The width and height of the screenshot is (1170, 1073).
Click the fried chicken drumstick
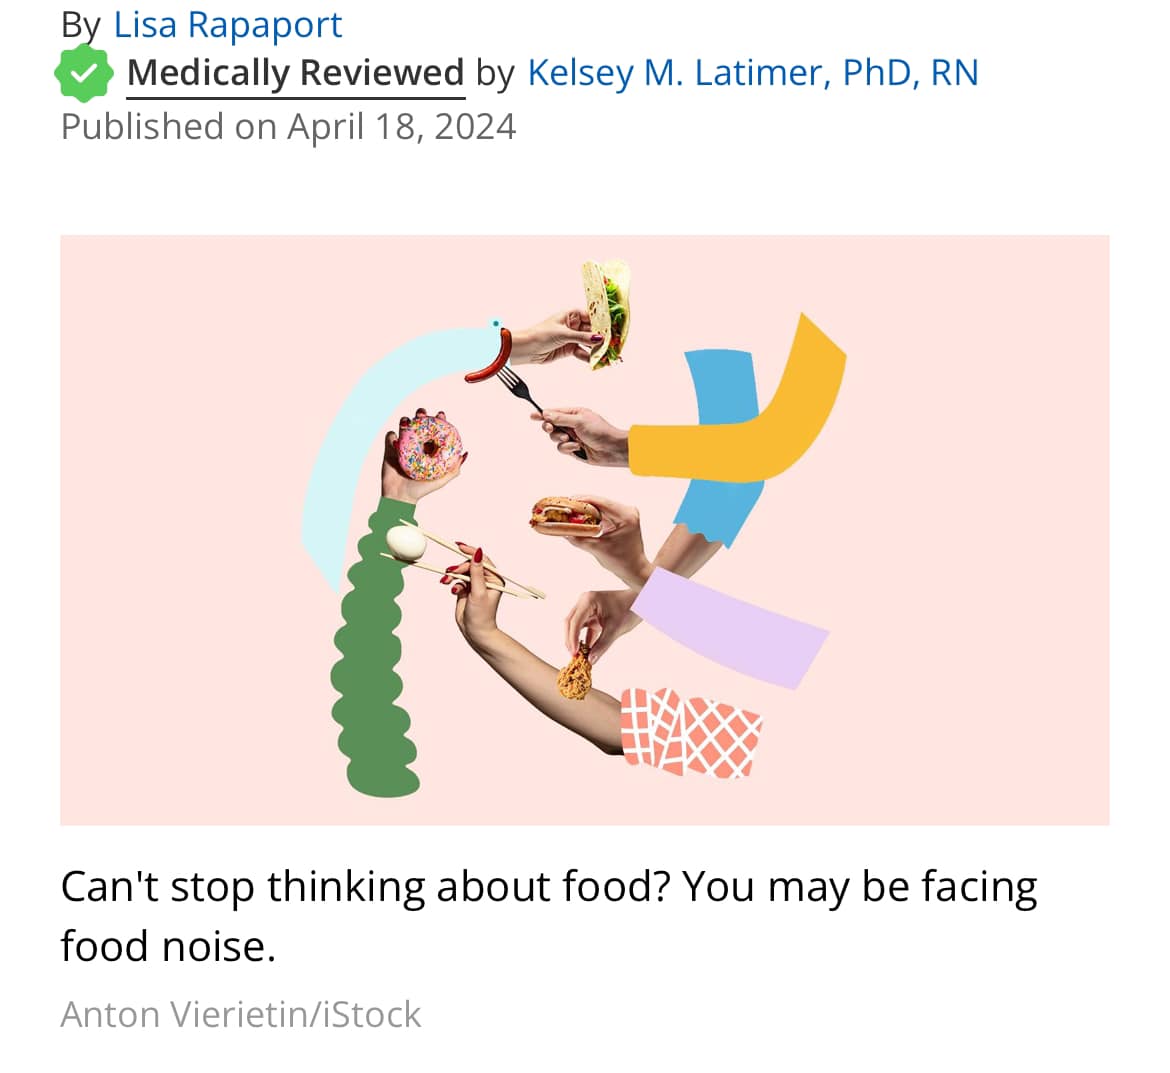coord(575,673)
